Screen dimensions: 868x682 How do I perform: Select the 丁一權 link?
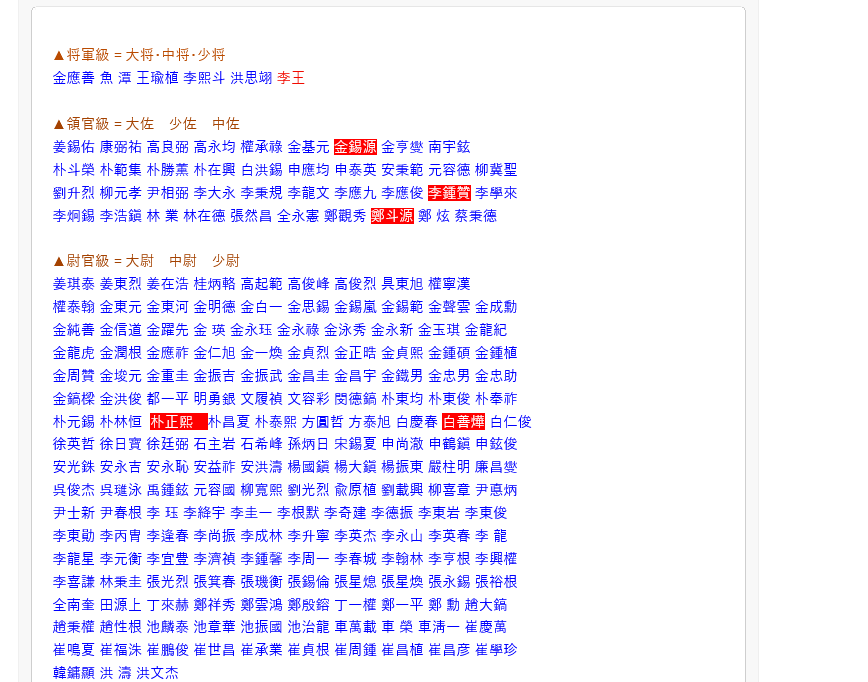tap(355, 605)
